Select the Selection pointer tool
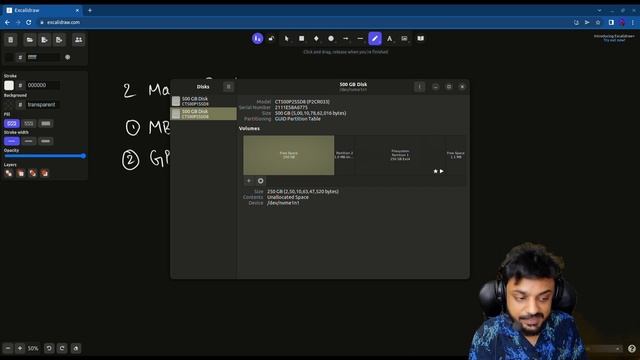The width and height of the screenshot is (640, 360). pos(287,38)
